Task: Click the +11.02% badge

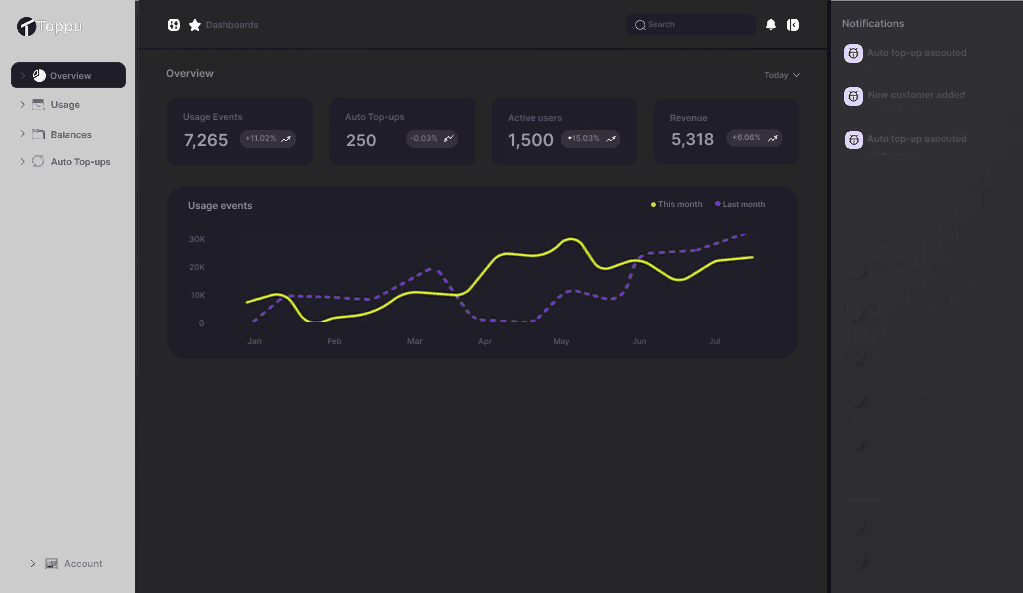Action: [268, 138]
